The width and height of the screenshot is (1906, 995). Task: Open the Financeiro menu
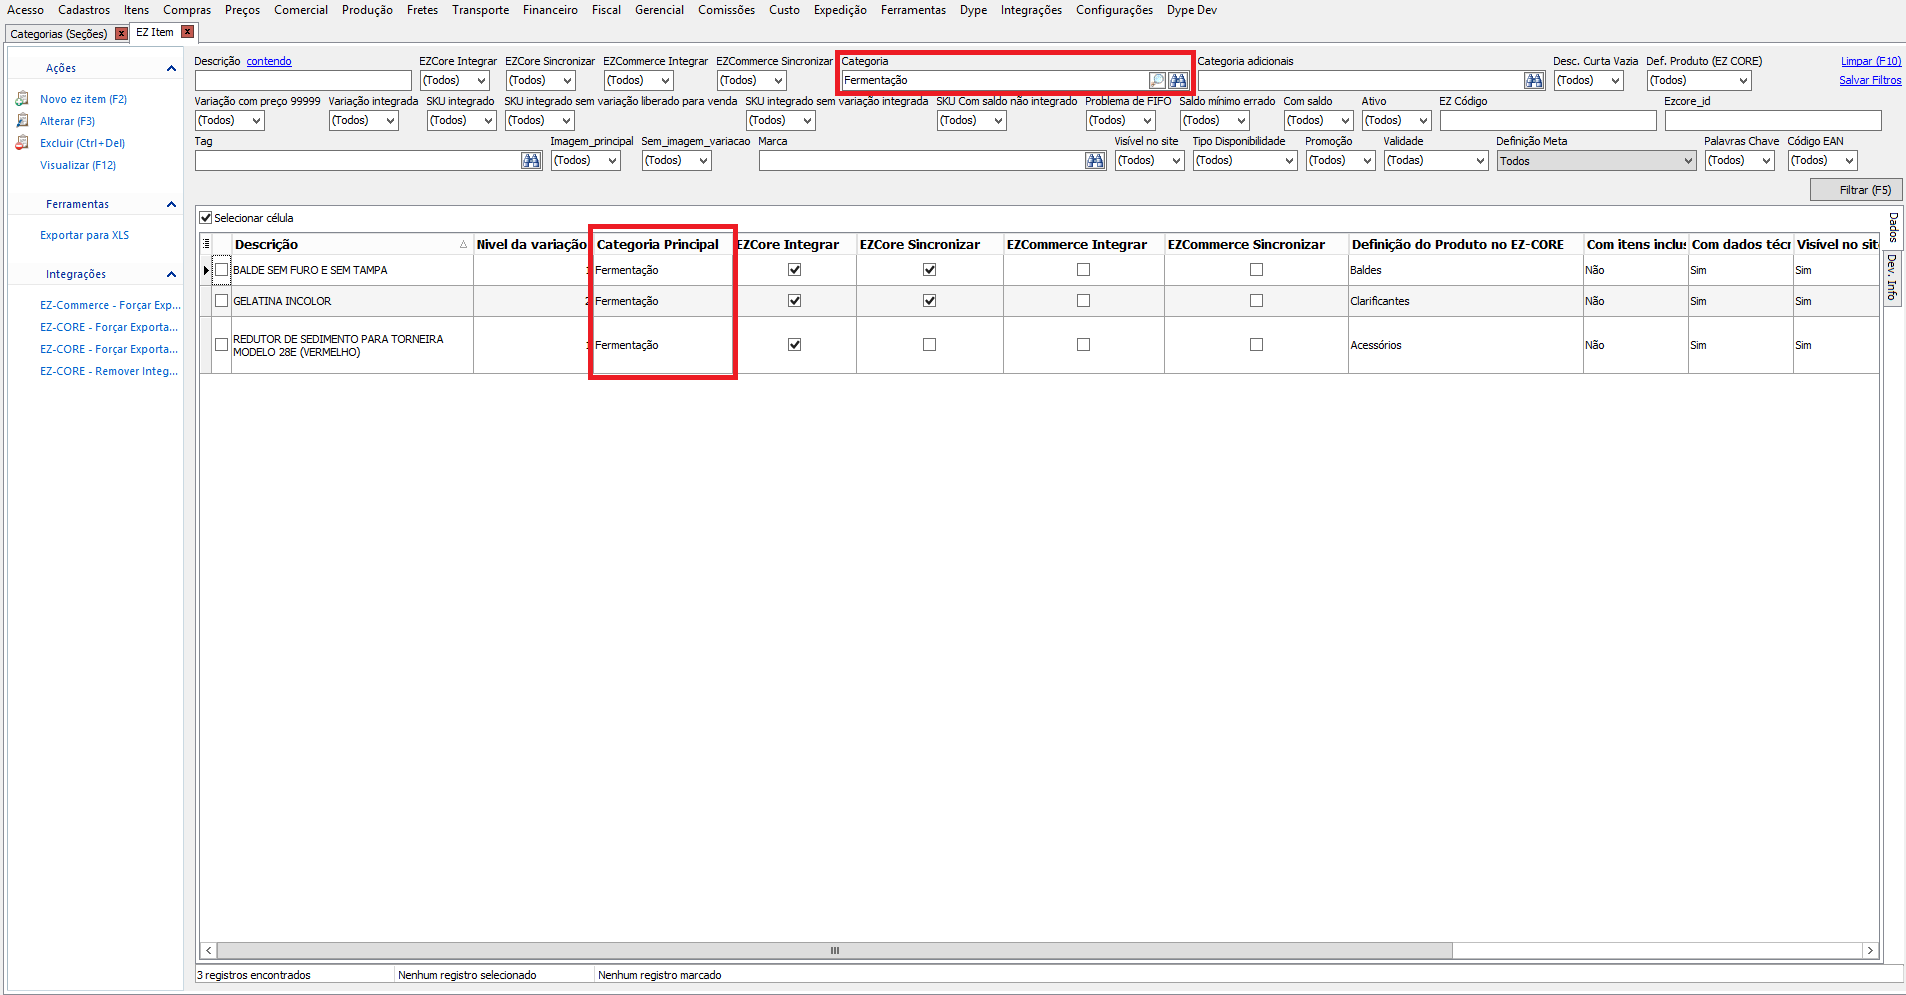[550, 10]
